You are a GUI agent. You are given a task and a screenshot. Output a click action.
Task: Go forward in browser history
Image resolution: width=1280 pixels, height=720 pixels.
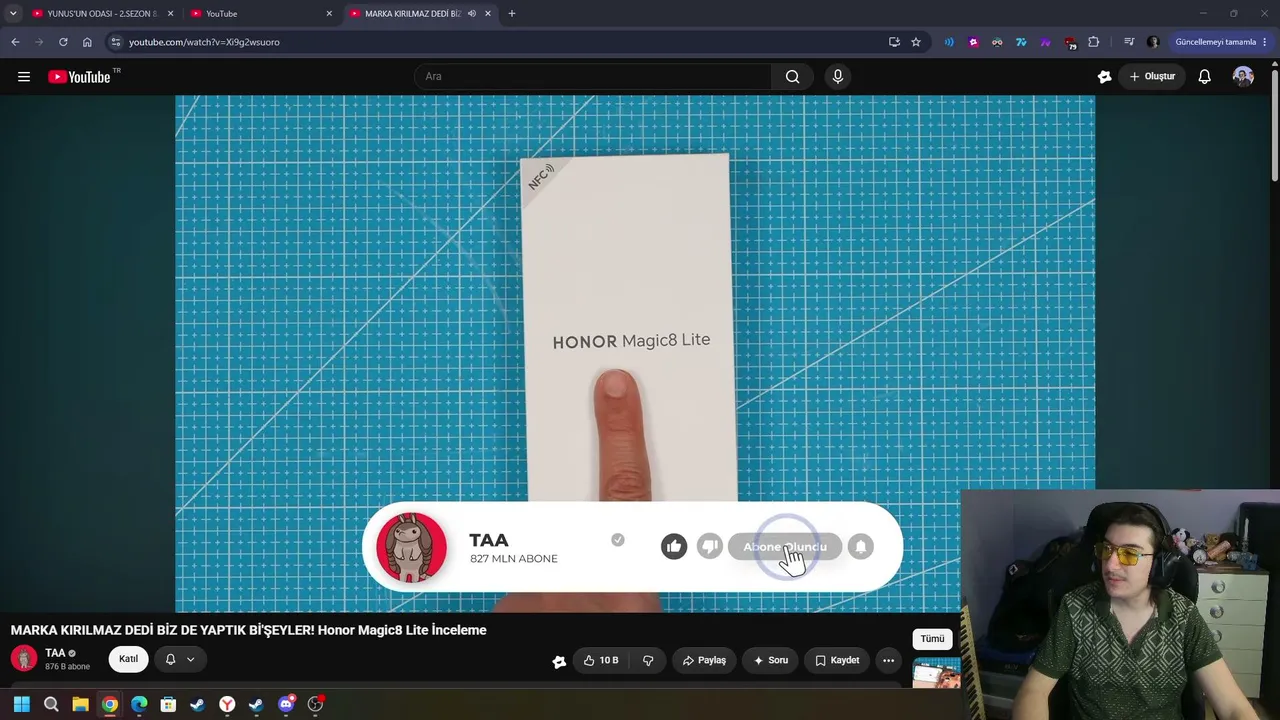click(39, 42)
